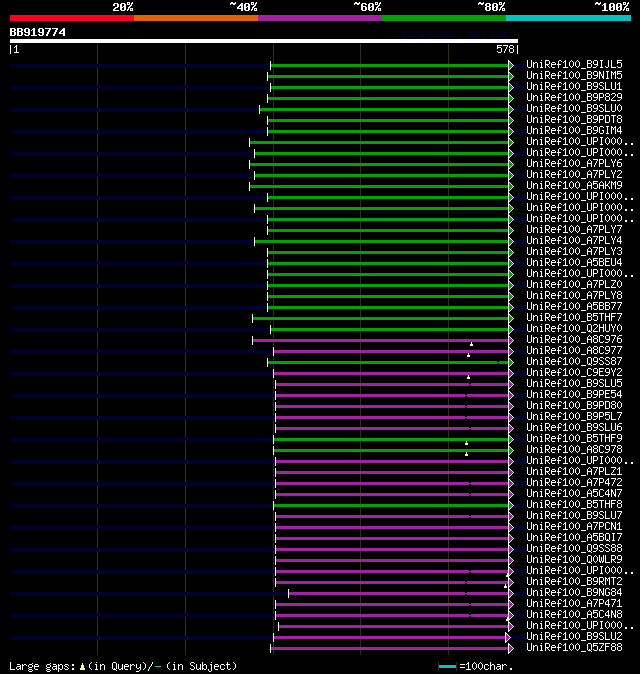Select UniRef100_B9SLU0 label
640x674 pixels.
[x=574, y=108]
